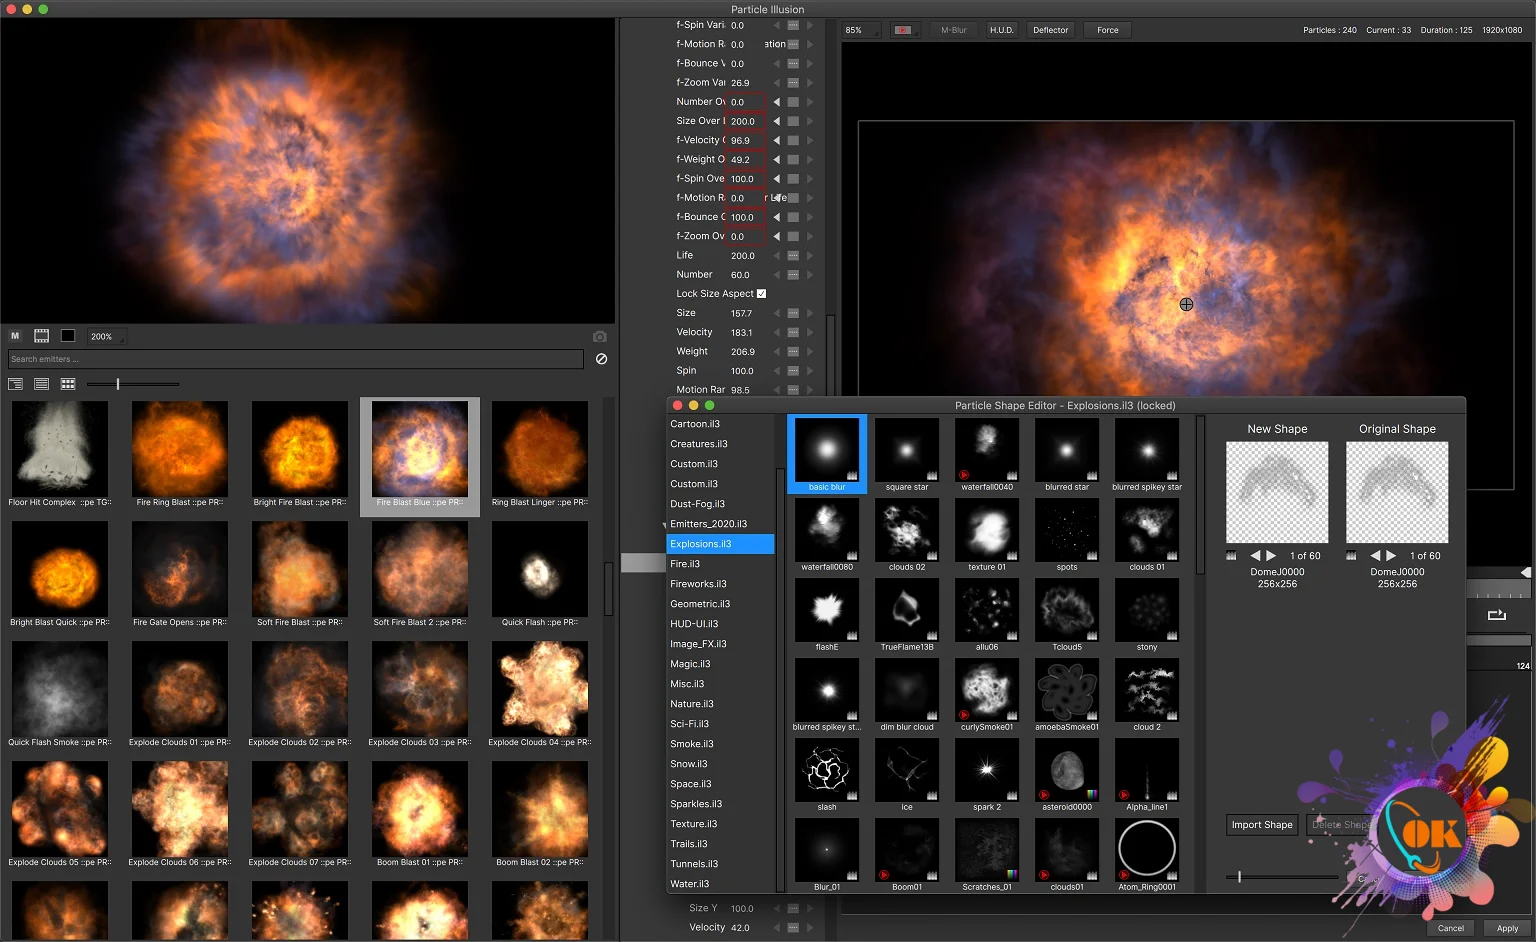Switch emitter library to tree list view

tap(15, 384)
